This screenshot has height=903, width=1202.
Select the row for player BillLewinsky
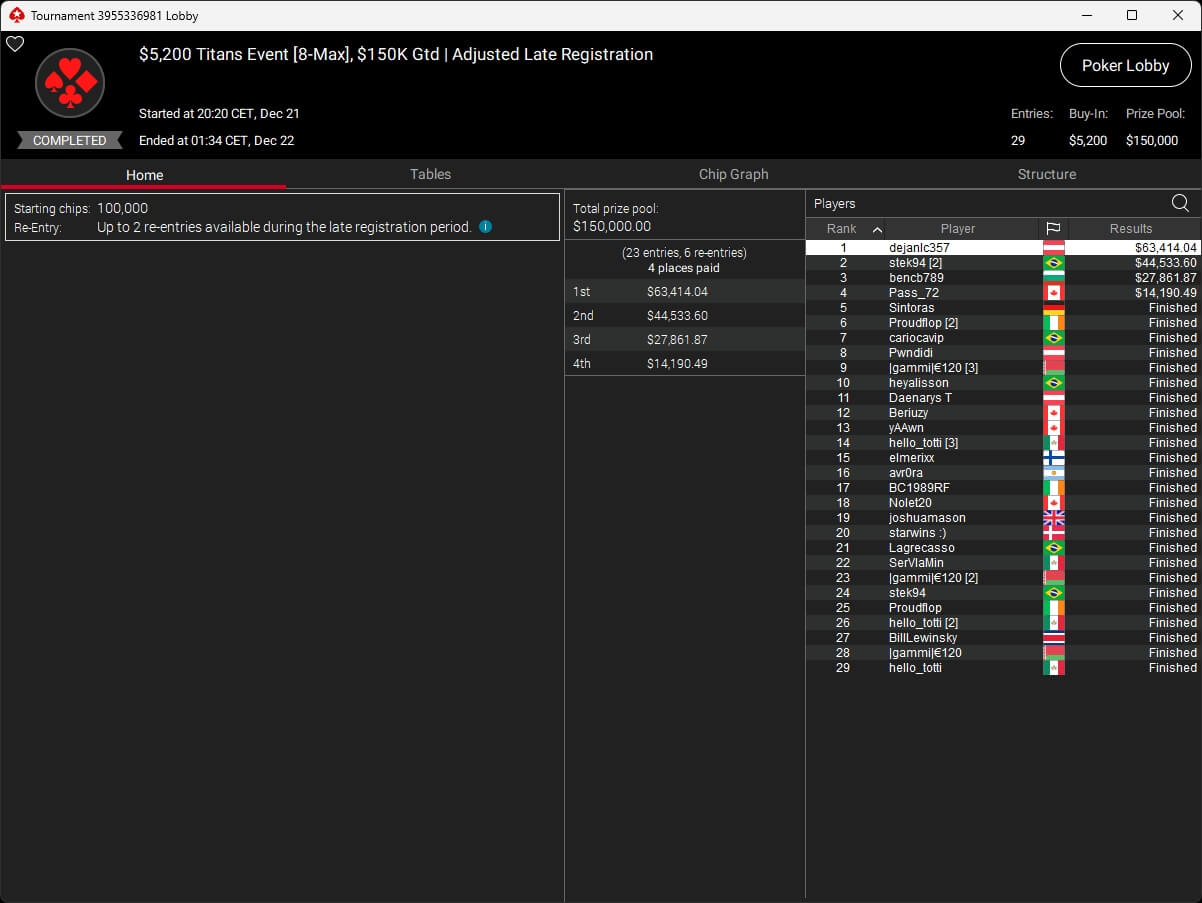click(922, 638)
